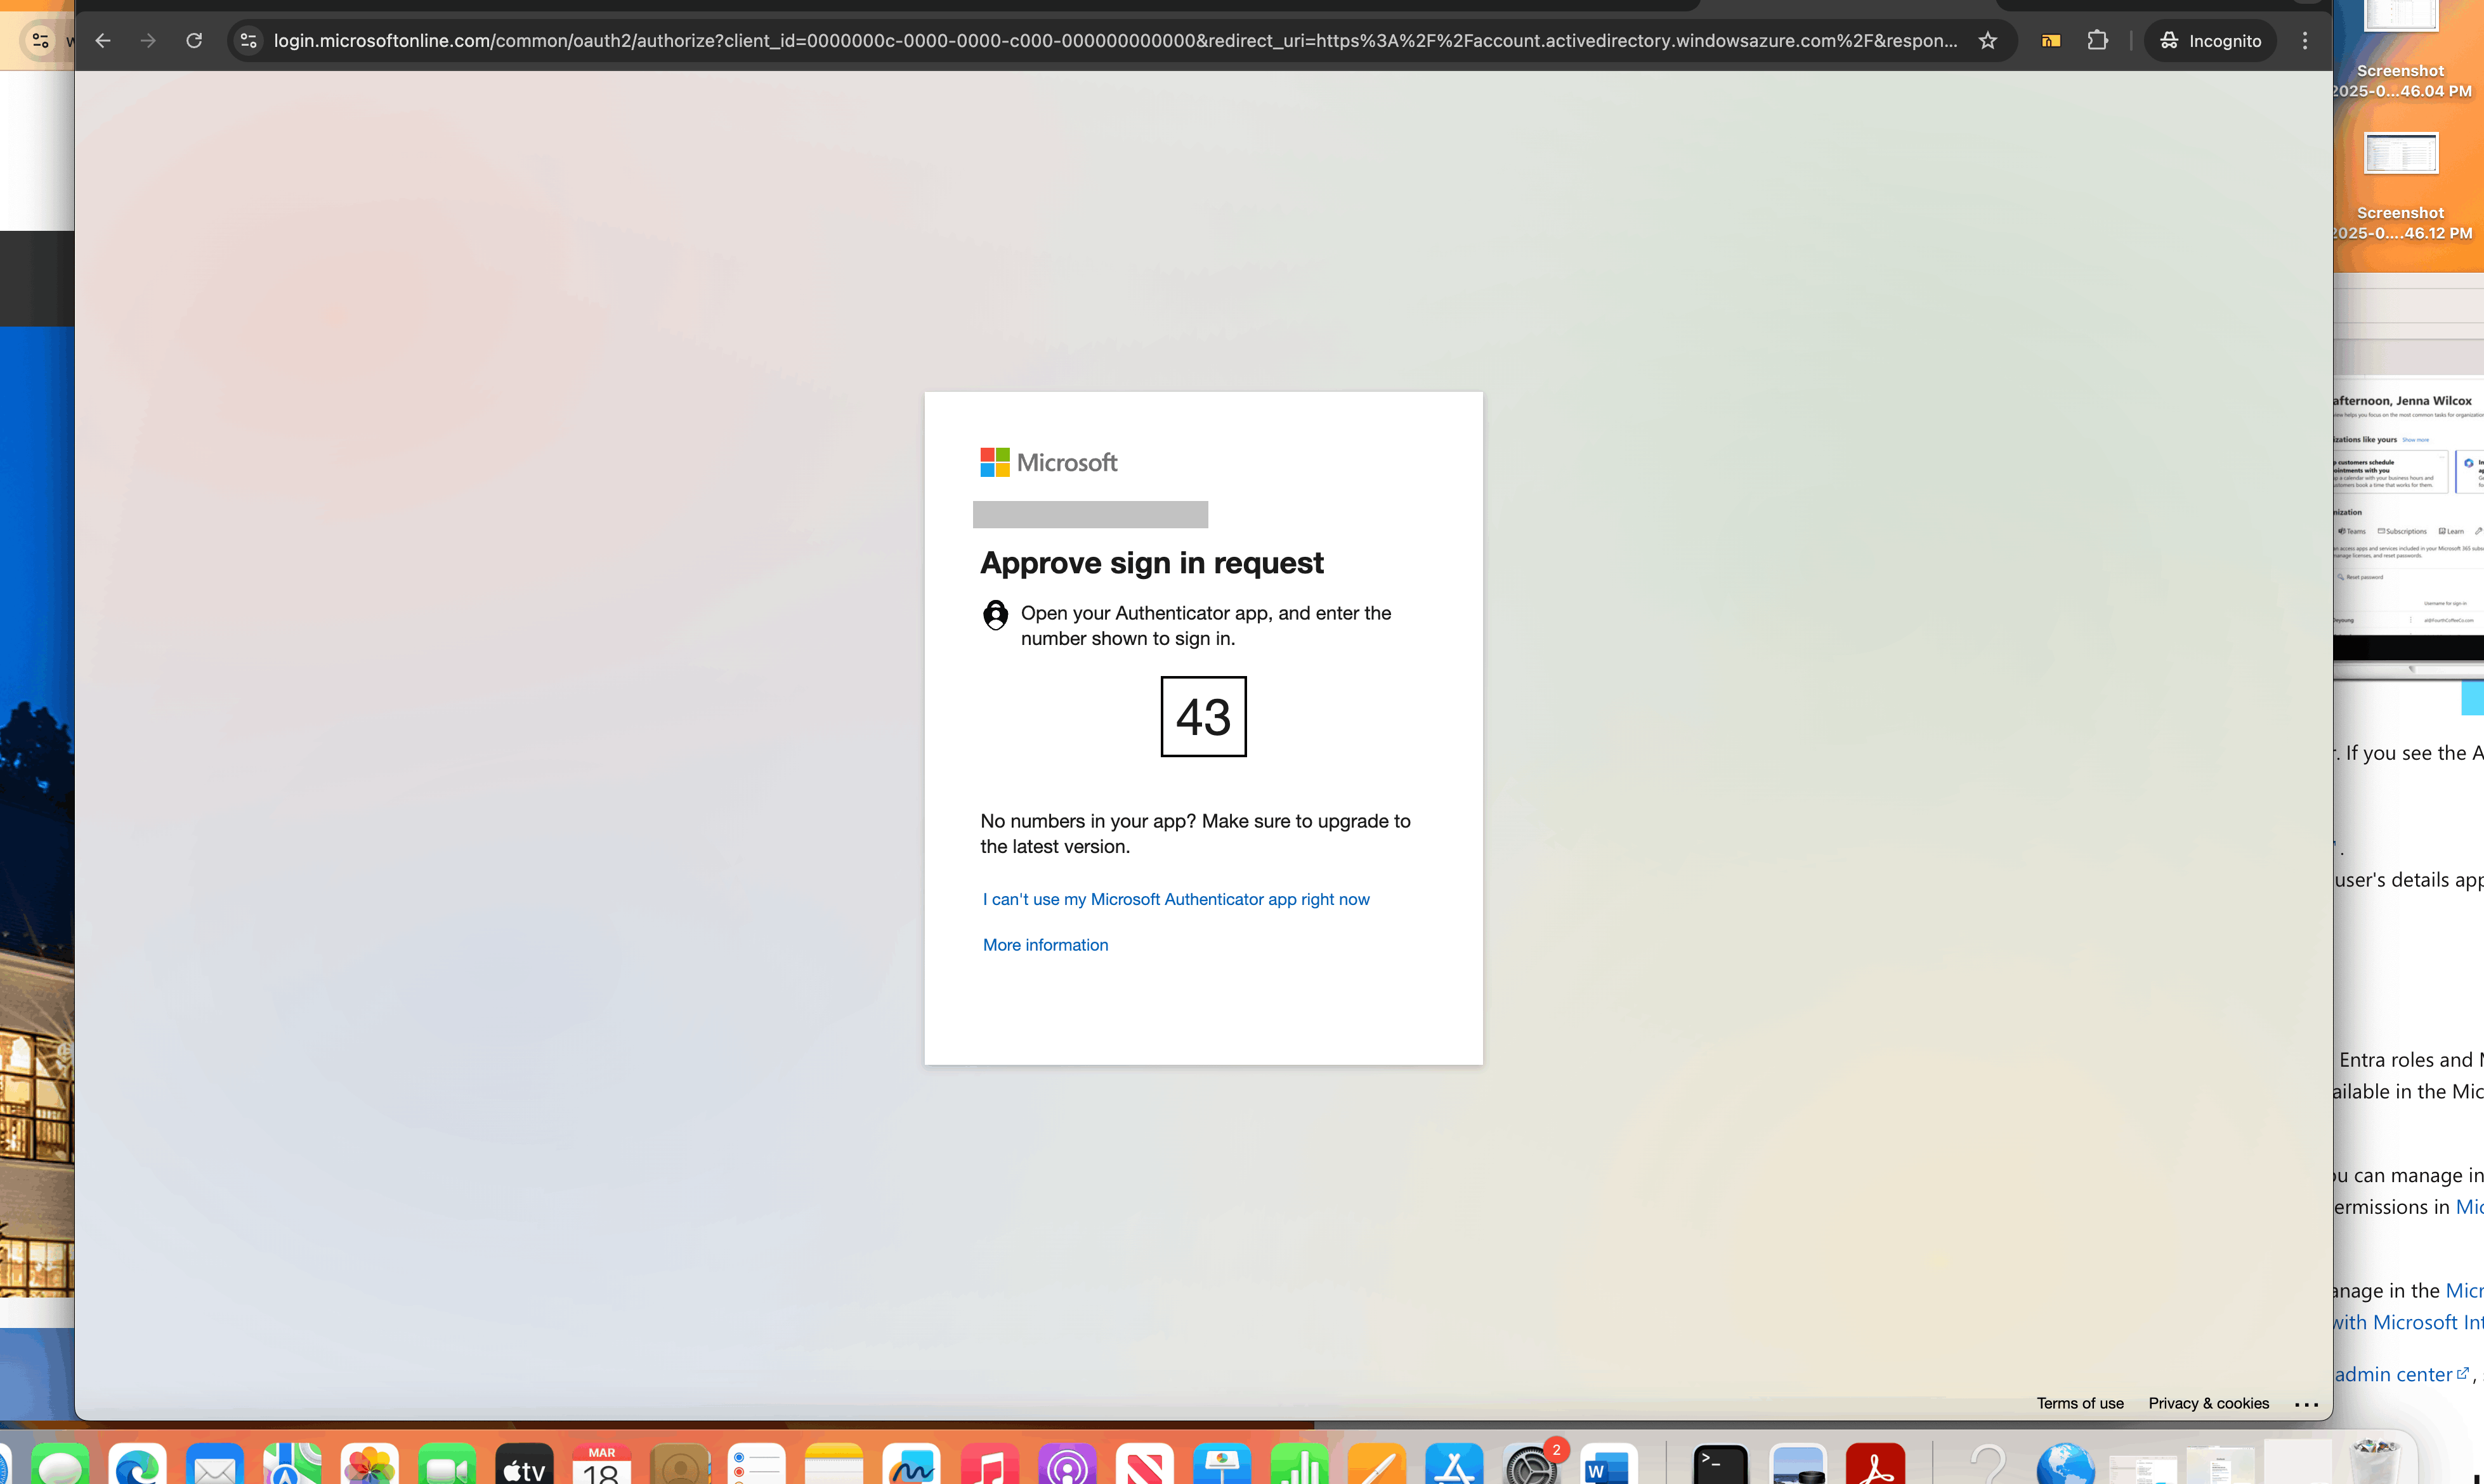The height and width of the screenshot is (1484, 2484).
Task: Click 'I can't use my Microsoft Authenticator app right now'
Action: (1176, 899)
